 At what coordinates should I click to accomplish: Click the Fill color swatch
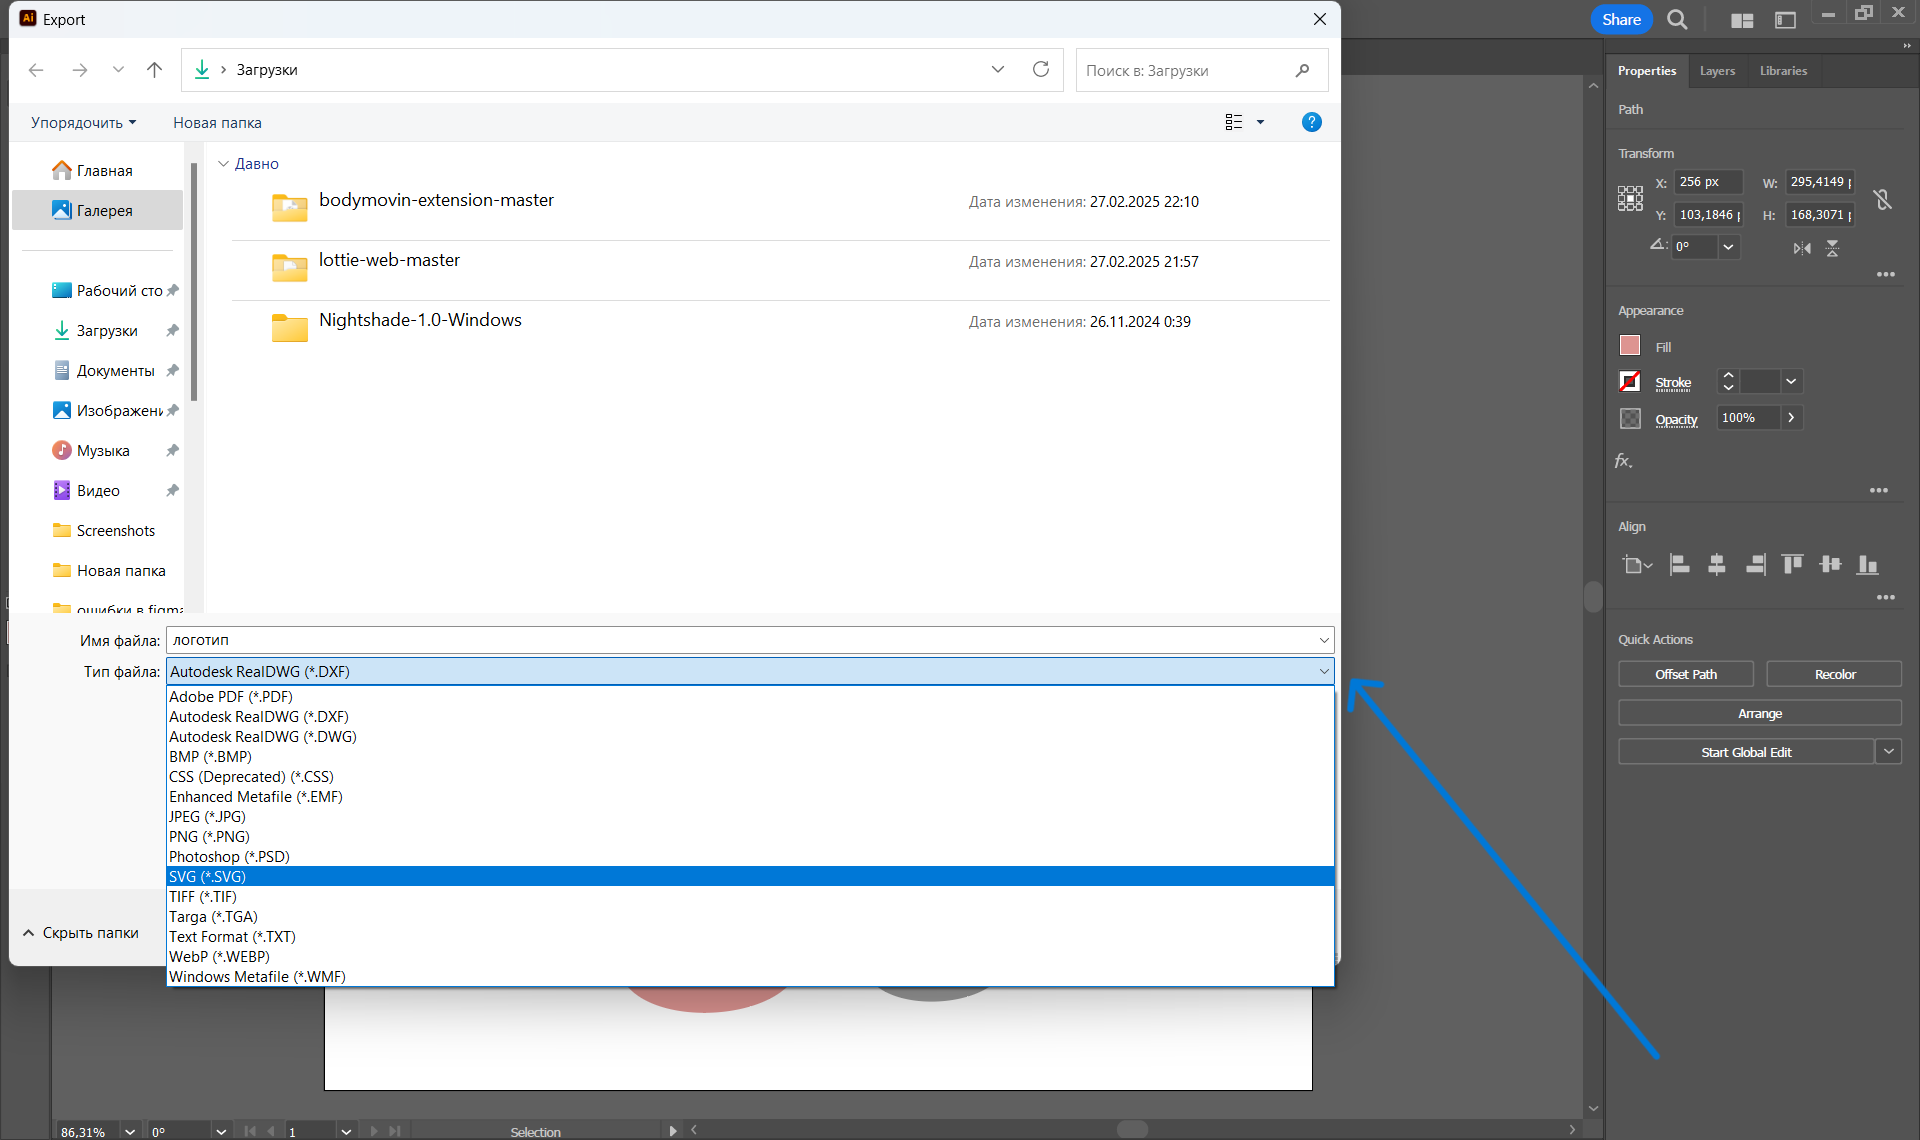(1630, 346)
